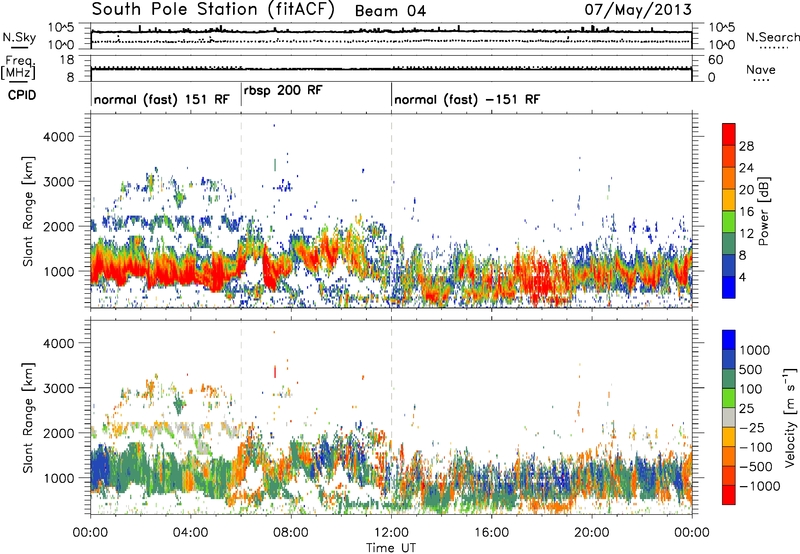Click the 'CPID' label
The height and width of the screenshot is (554, 800).
22,95
